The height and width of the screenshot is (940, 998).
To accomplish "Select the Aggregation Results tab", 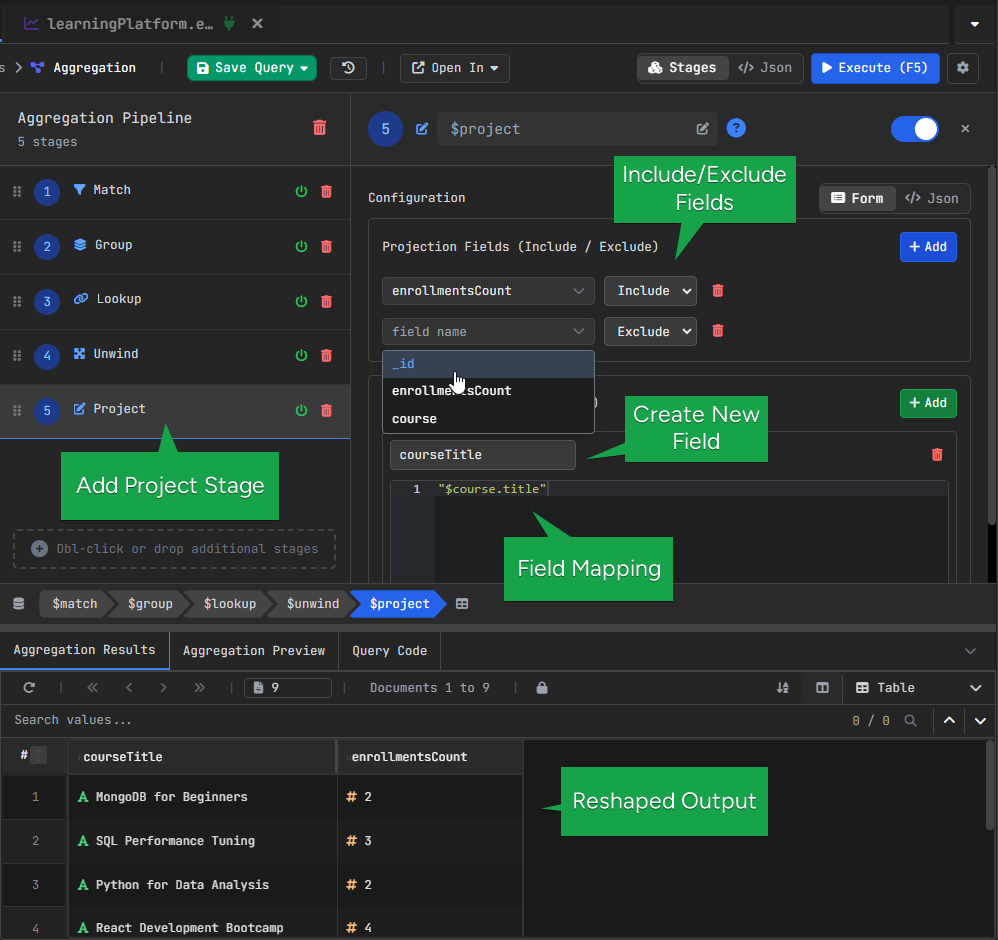I will (x=85, y=650).
